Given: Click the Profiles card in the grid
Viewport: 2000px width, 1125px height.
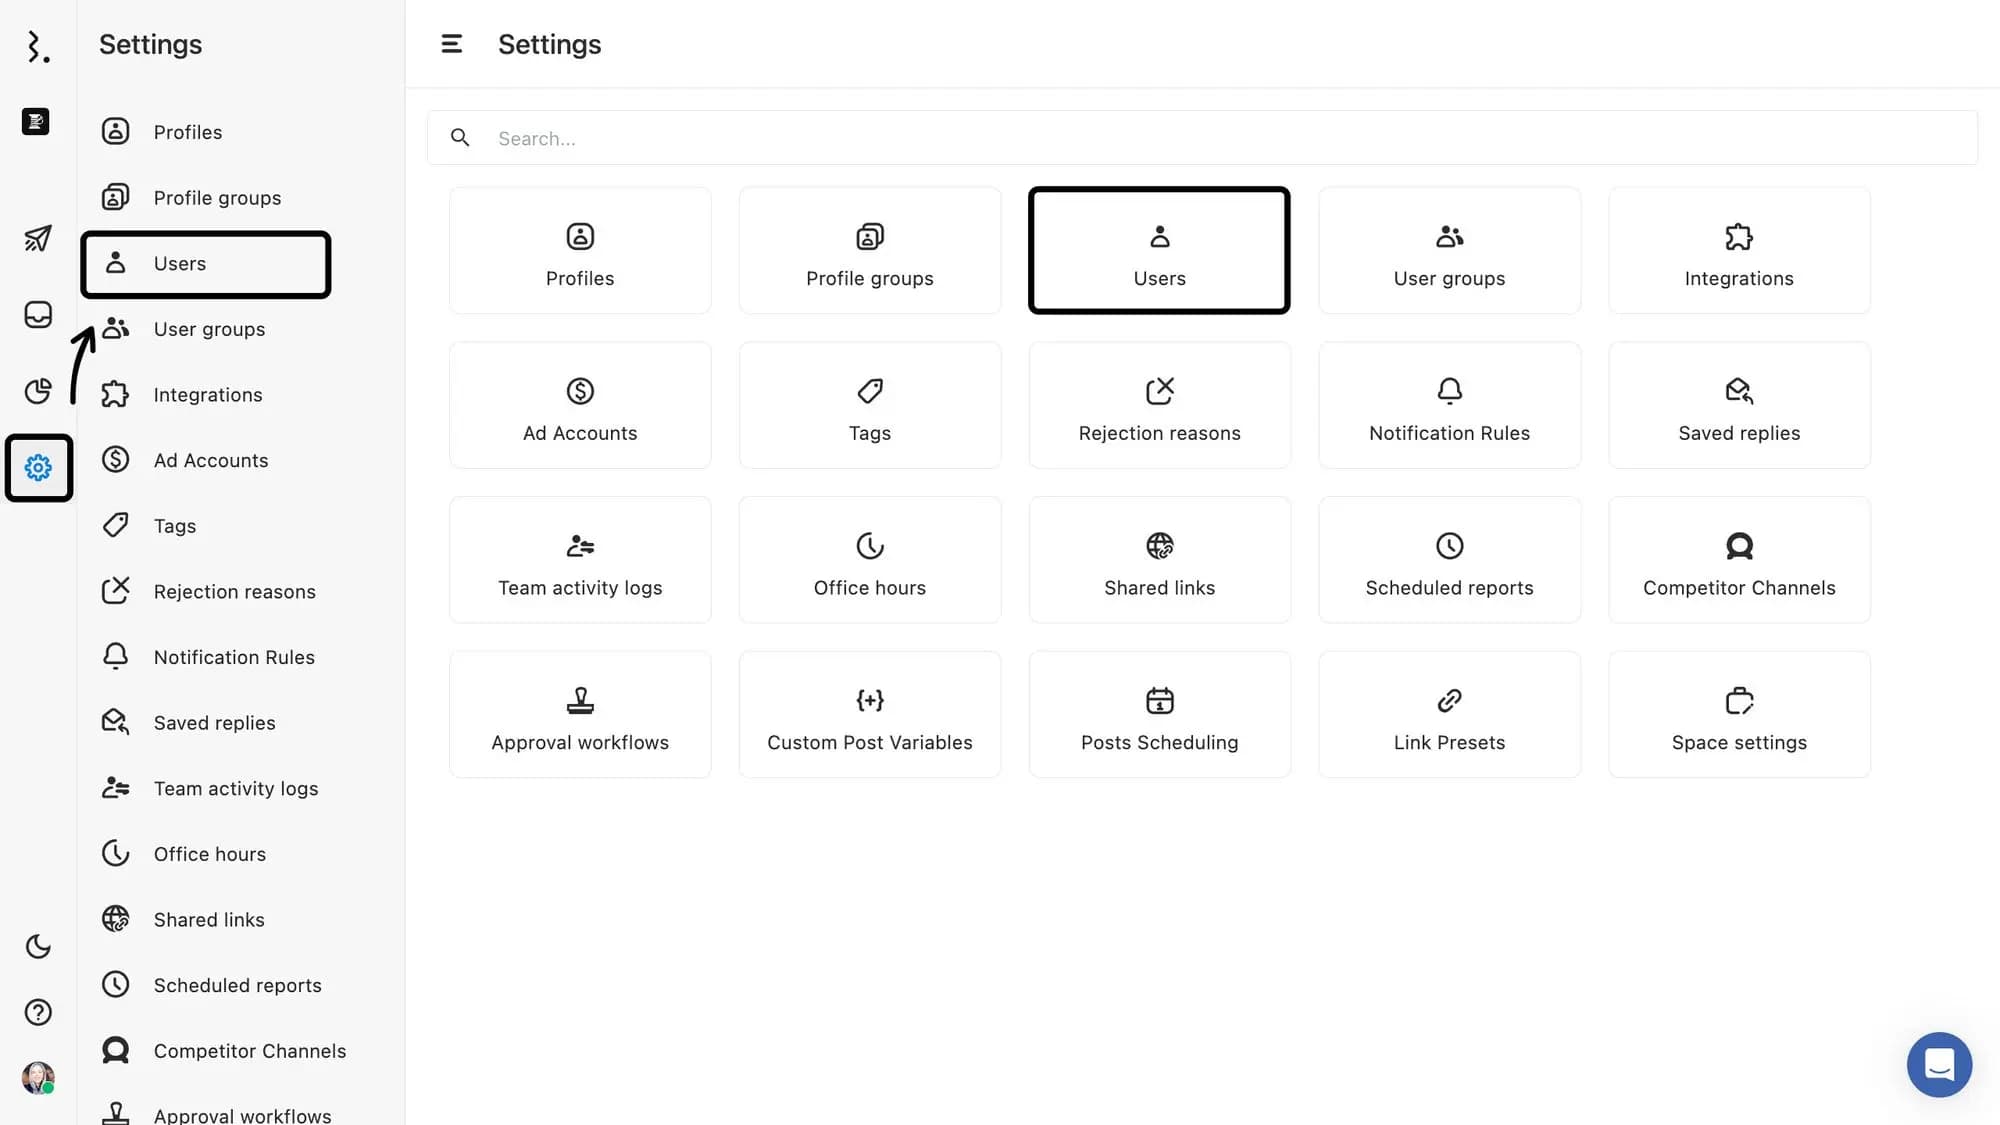Looking at the screenshot, I should coord(580,250).
